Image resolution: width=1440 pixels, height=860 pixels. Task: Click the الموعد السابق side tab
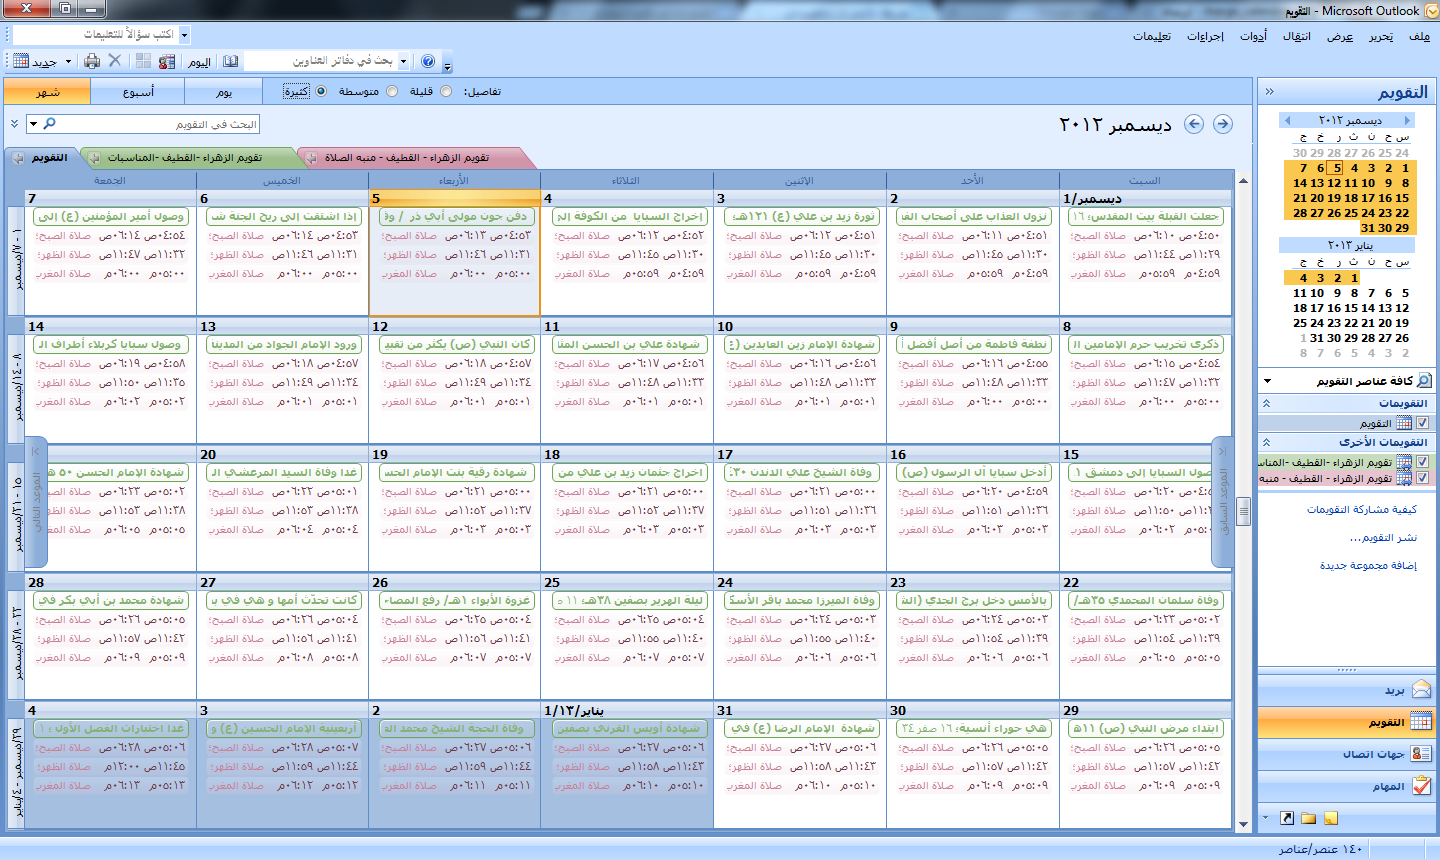click(x=1223, y=500)
